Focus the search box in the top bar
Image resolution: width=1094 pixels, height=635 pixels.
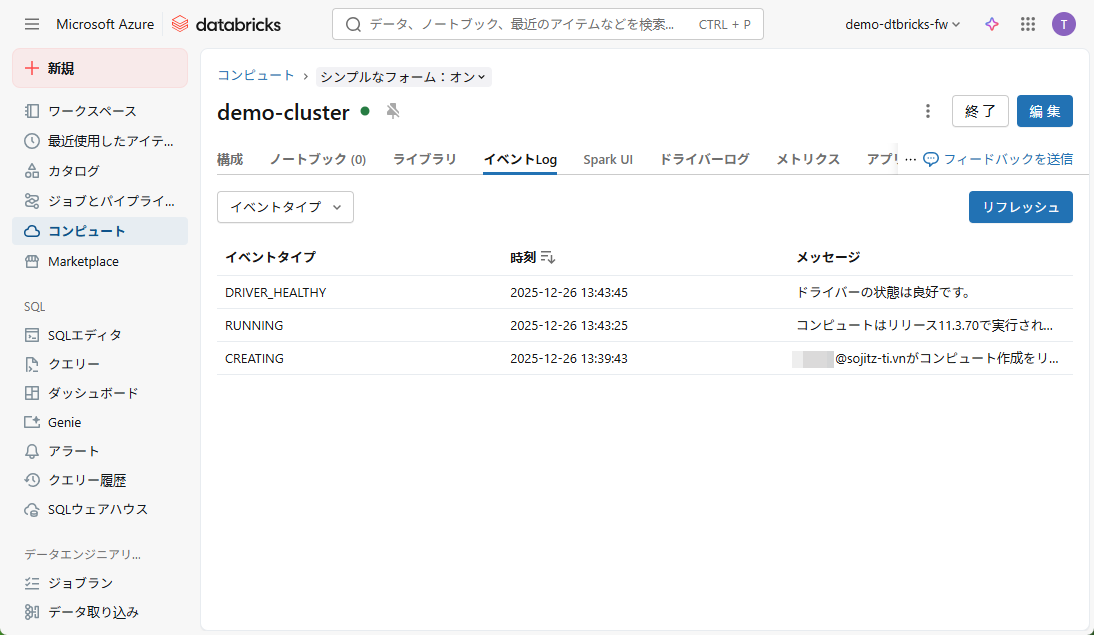tap(520, 24)
